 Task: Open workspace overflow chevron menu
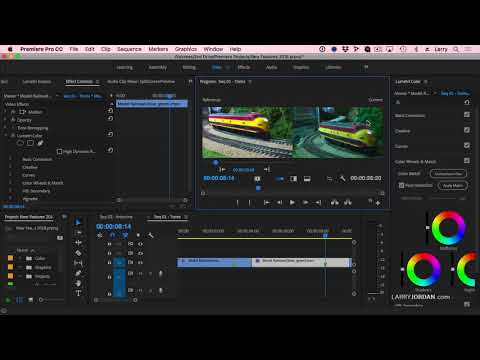(366, 67)
